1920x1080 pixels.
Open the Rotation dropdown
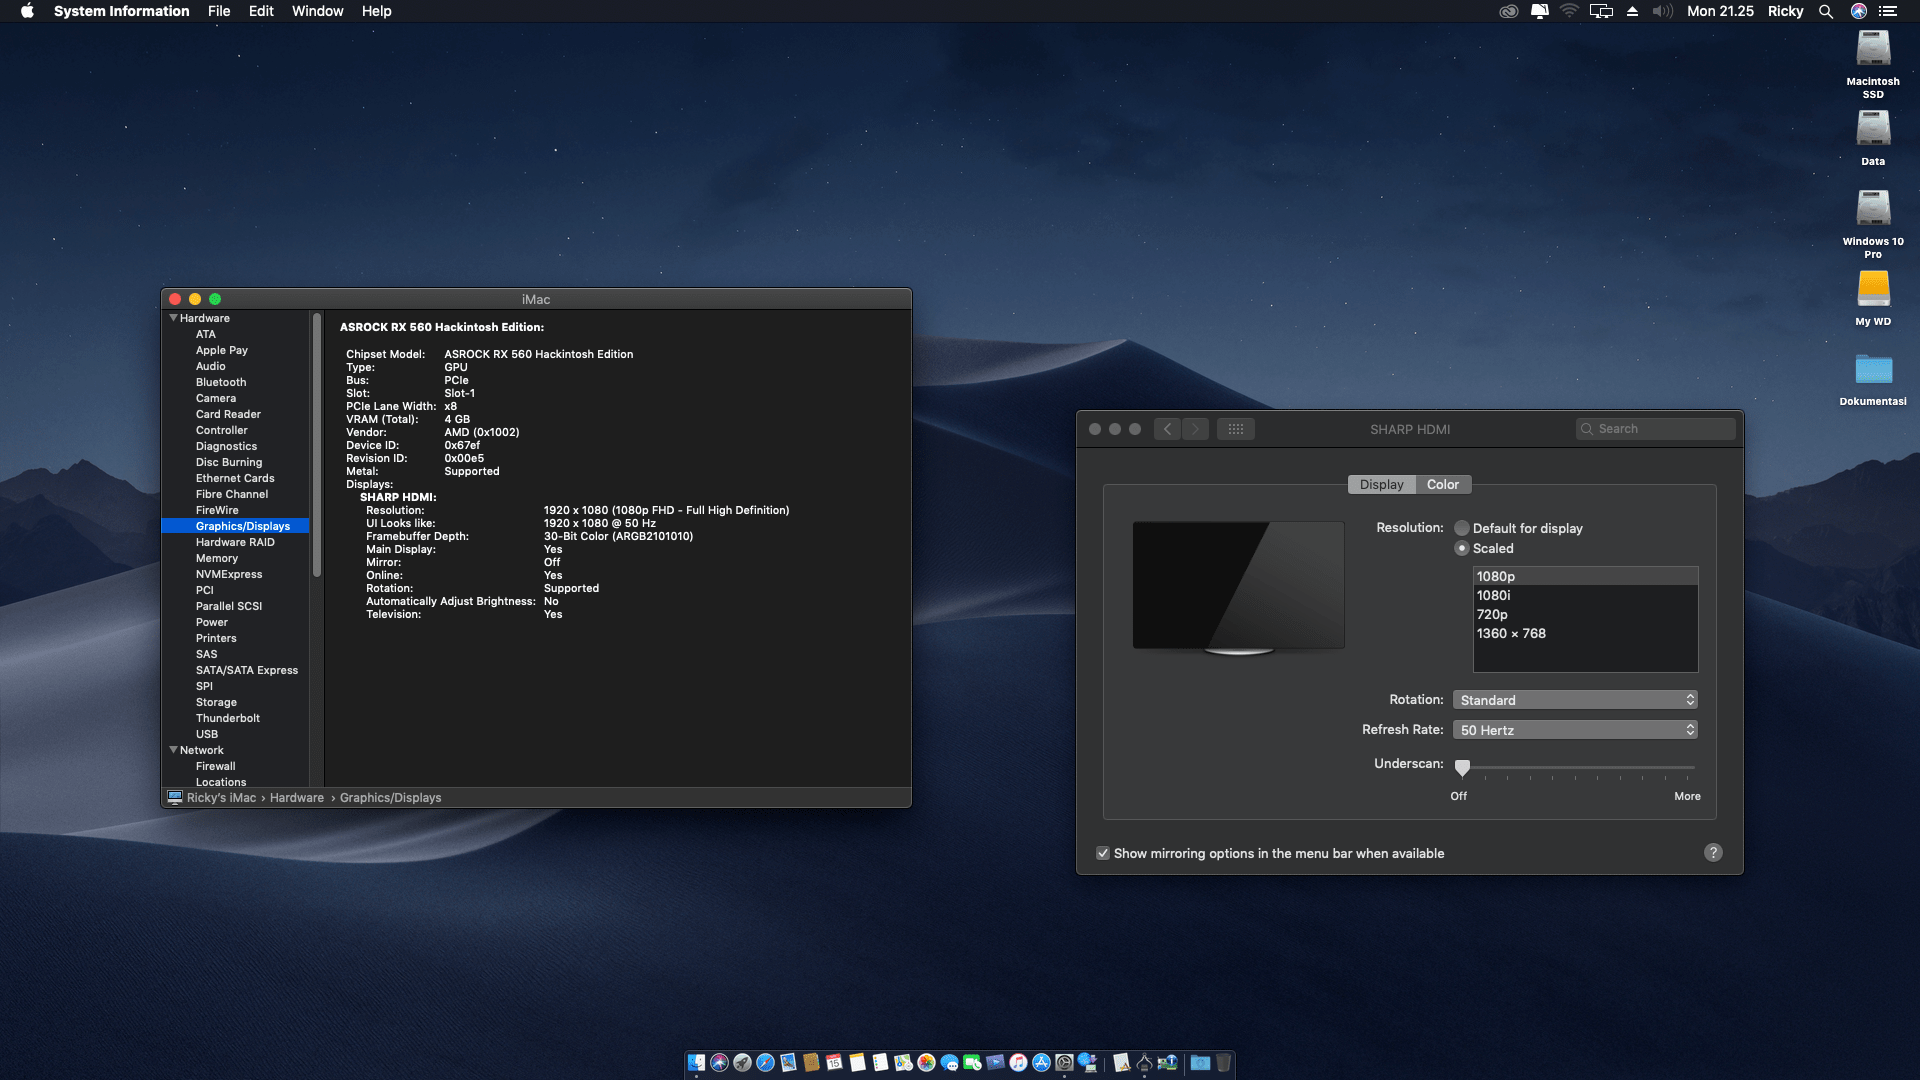(x=1575, y=700)
